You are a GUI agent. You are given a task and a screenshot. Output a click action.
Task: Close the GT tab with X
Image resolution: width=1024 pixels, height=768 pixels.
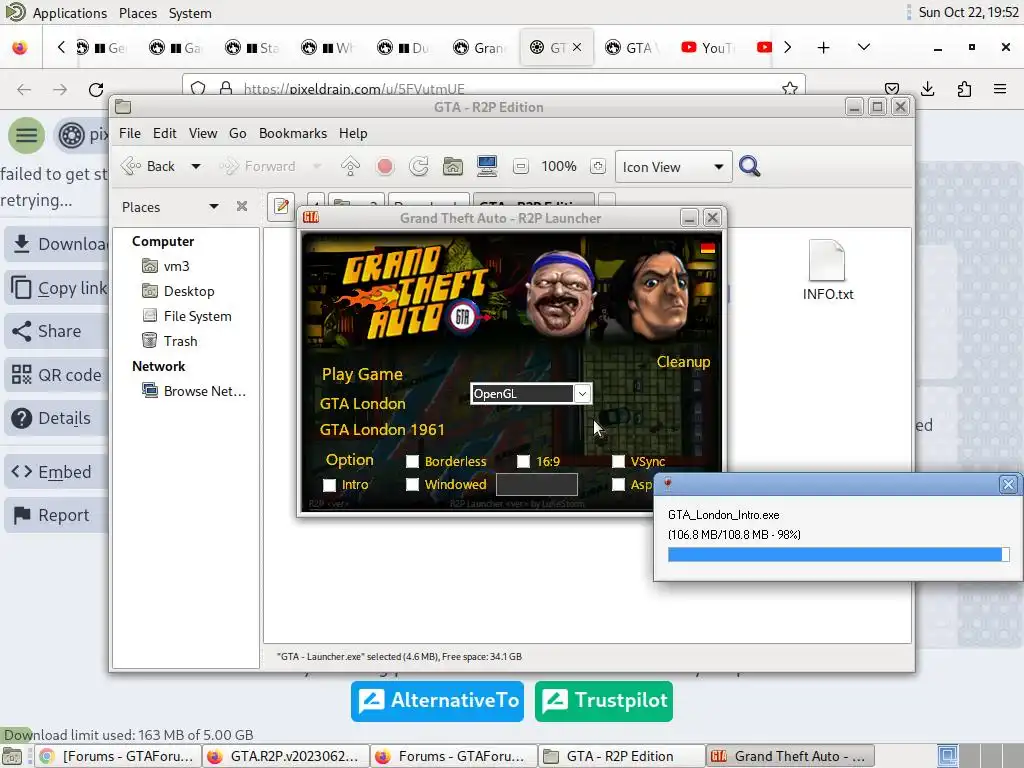click(577, 47)
